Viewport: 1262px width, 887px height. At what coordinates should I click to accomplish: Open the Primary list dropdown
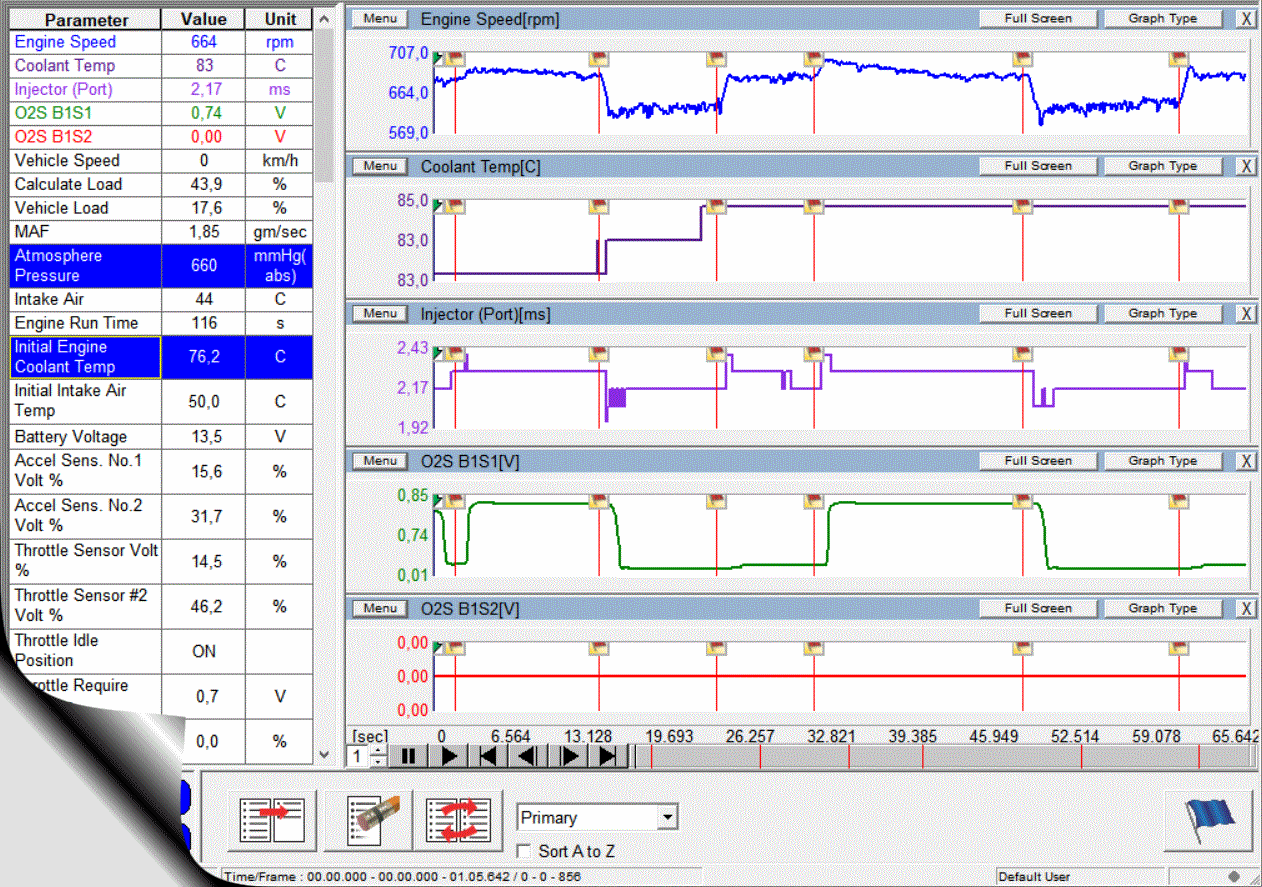pyautogui.click(x=667, y=818)
